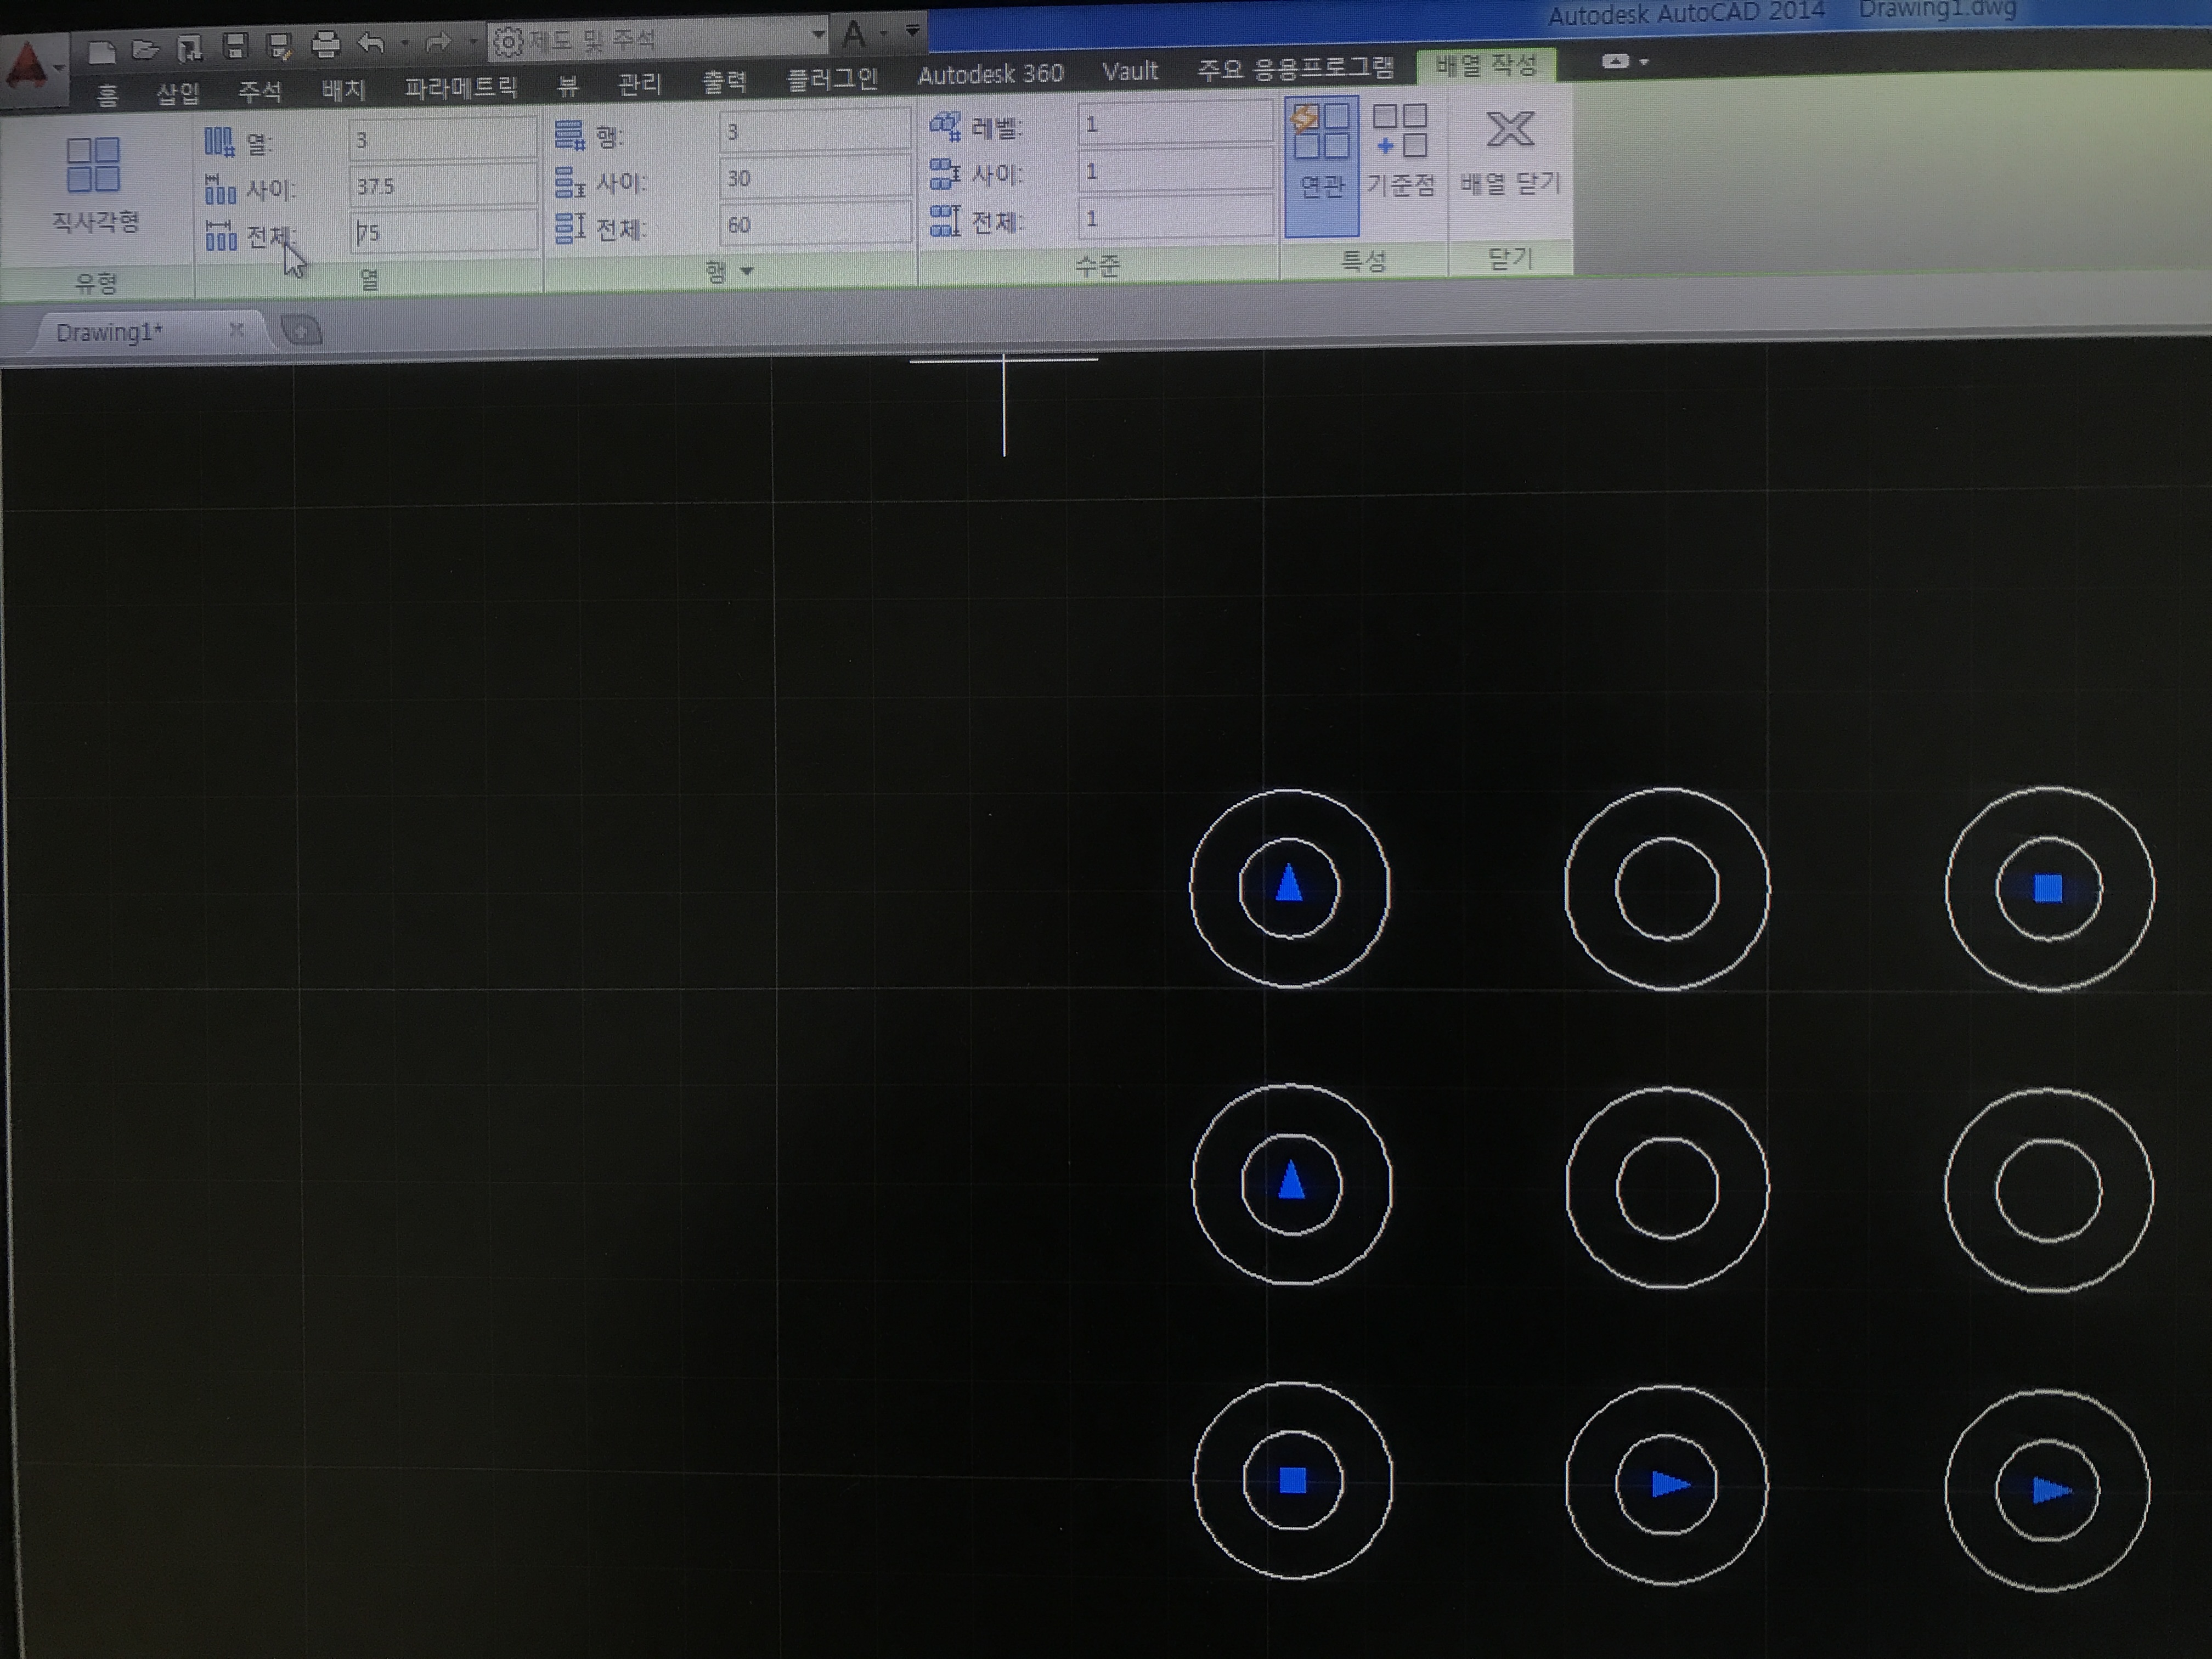Click the Plot printer icon
Screen dimensions: 2212x1659
pyautogui.click(x=325, y=44)
